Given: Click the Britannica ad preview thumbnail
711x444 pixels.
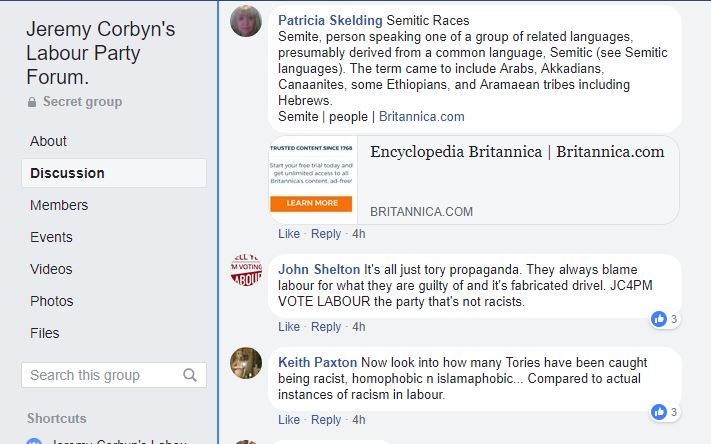Looking at the screenshot, I should pyautogui.click(x=312, y=179).
